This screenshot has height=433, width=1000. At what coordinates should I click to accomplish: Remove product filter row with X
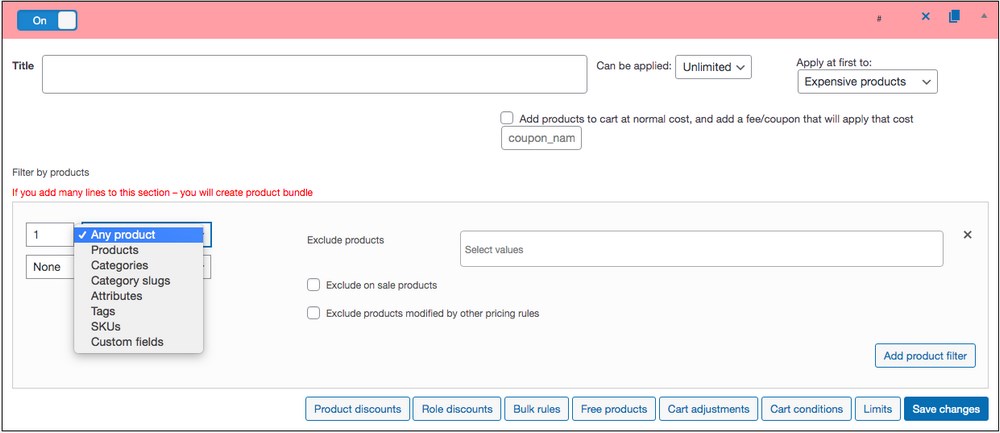[967, 235]
